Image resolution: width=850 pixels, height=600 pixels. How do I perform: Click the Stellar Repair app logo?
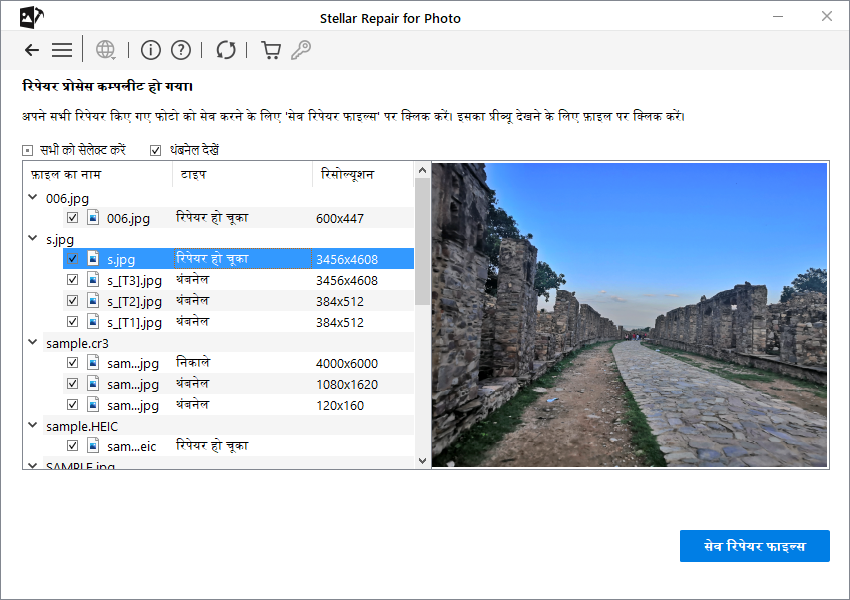pos(31,17)
